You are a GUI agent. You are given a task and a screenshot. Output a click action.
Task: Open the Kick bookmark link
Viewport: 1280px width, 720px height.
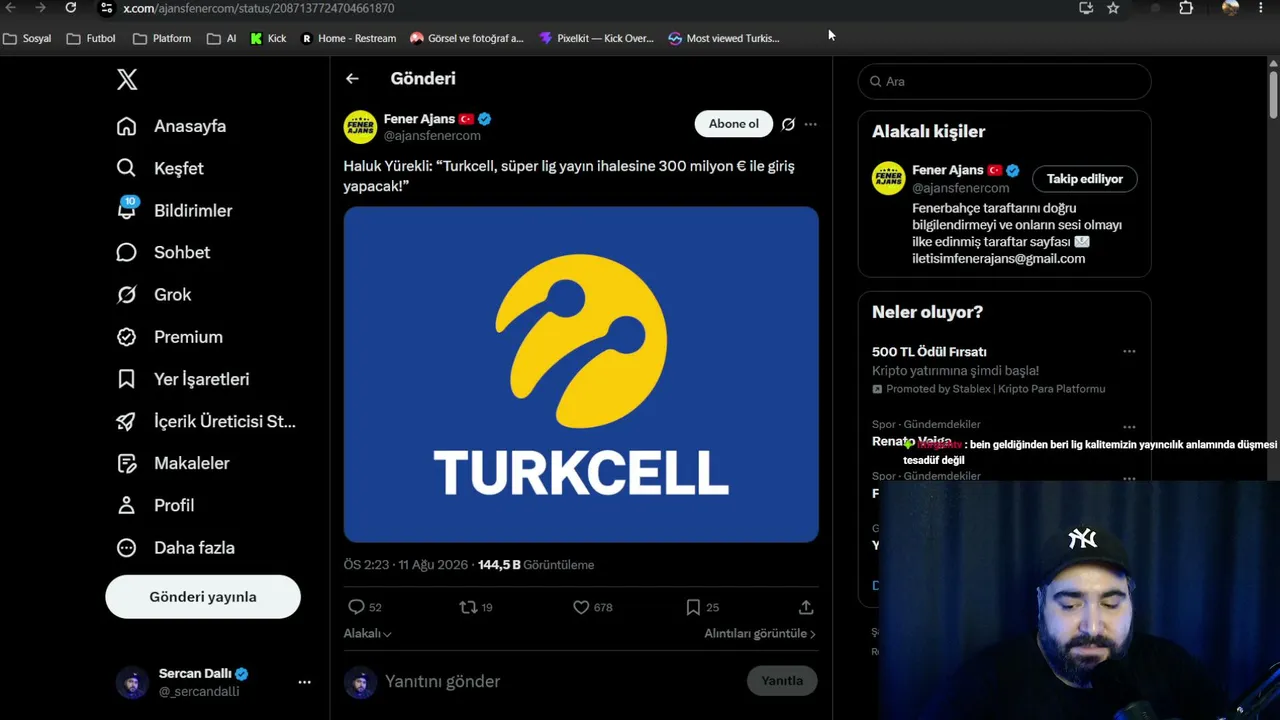[x=268, y=38]
